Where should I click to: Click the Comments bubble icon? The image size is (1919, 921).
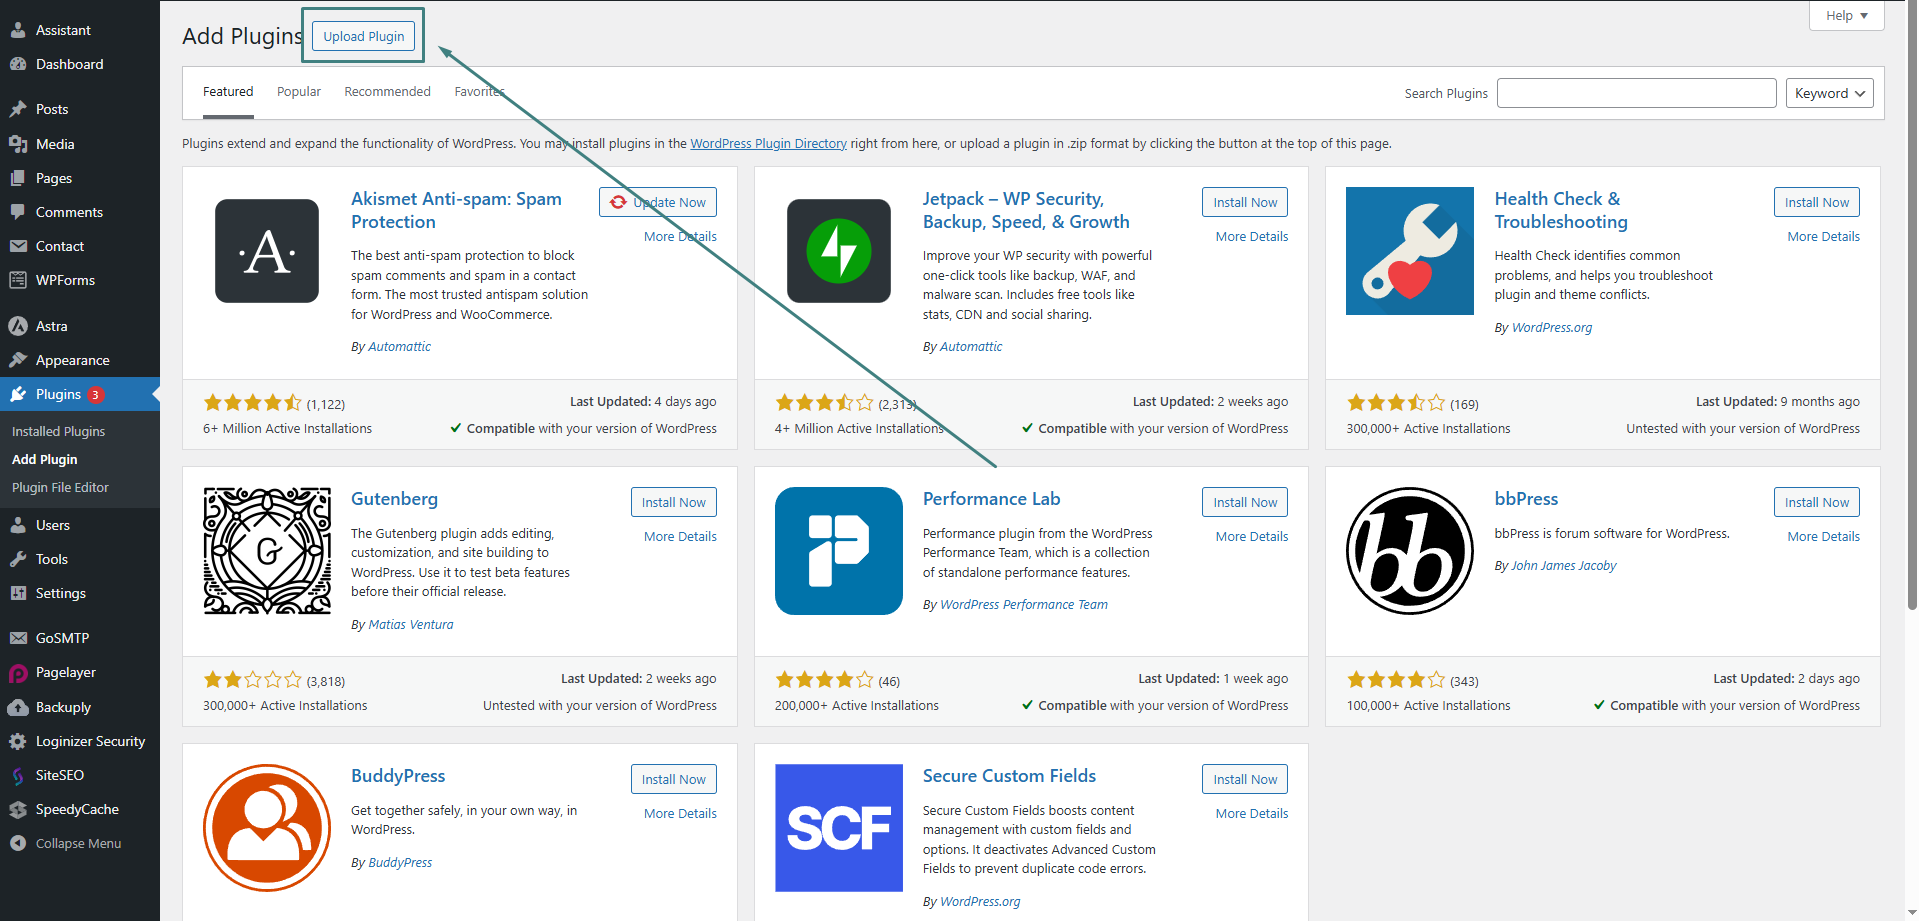(18, 212)
